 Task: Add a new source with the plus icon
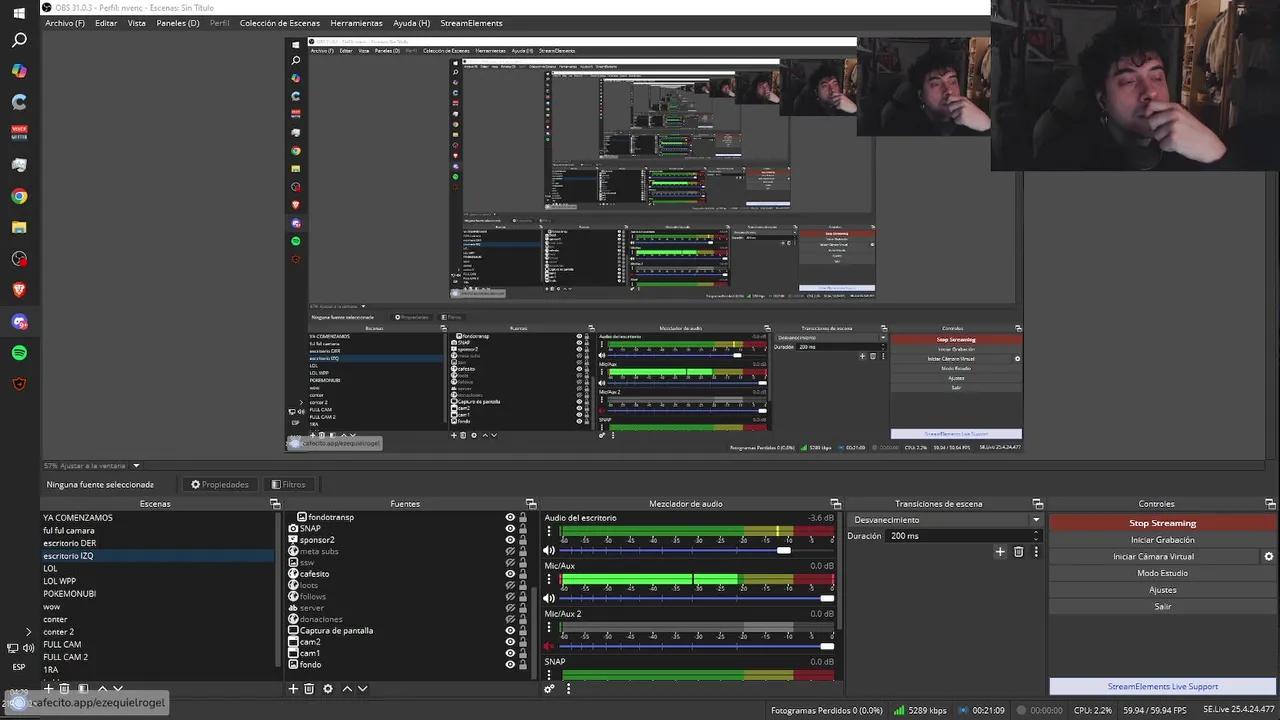[x=293, y=688]
